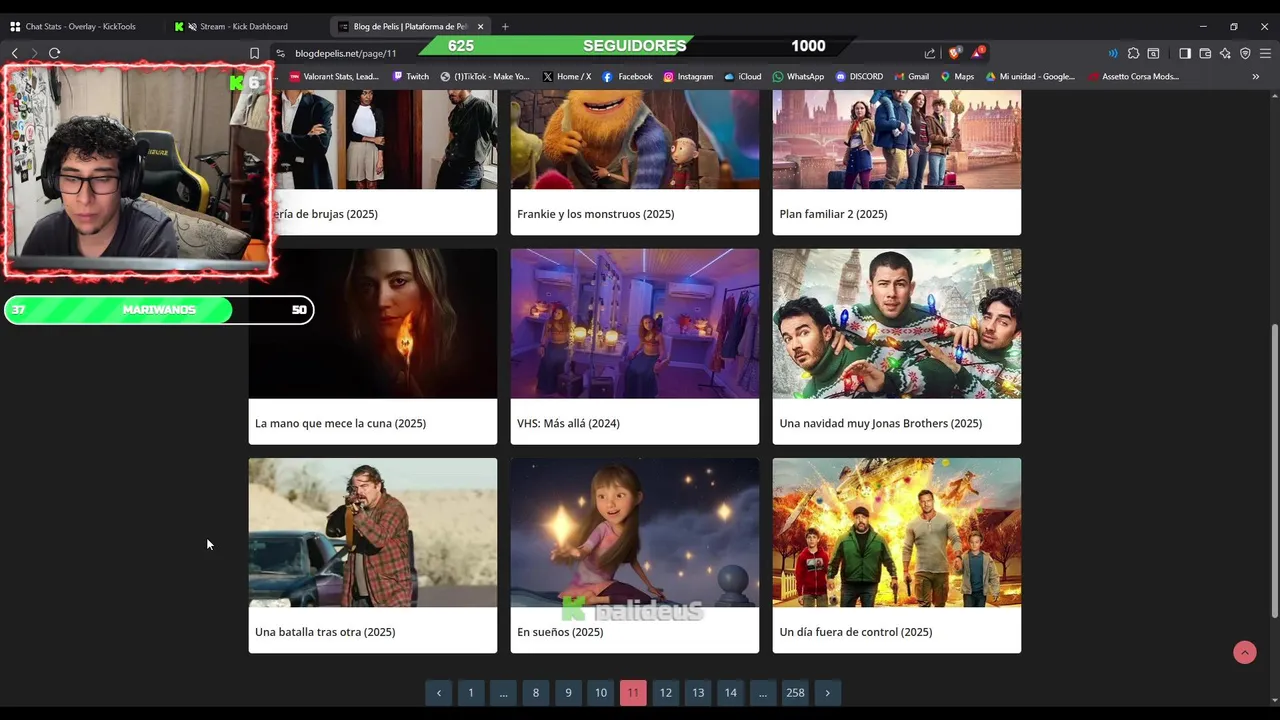Viewport: 1280px width, 720px height.
Task: Open the Brave Wallet icon
Action: (x=1205, y=53)
